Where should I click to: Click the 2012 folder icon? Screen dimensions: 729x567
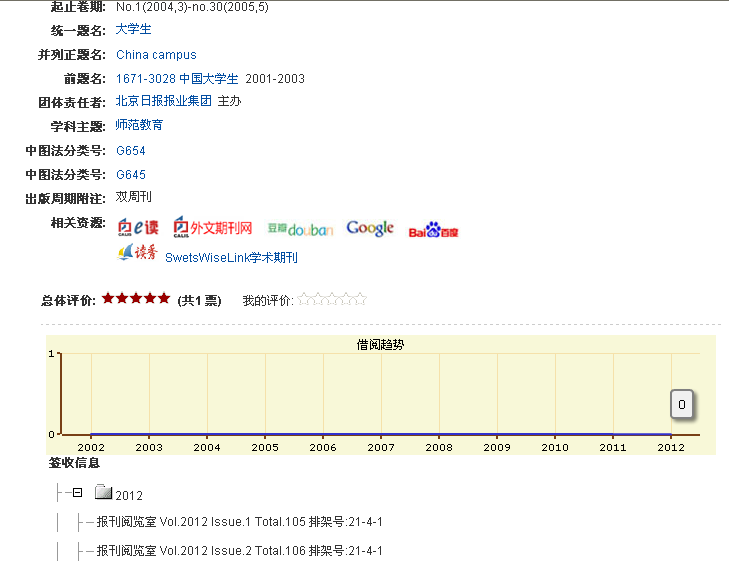tap(103, 492)
